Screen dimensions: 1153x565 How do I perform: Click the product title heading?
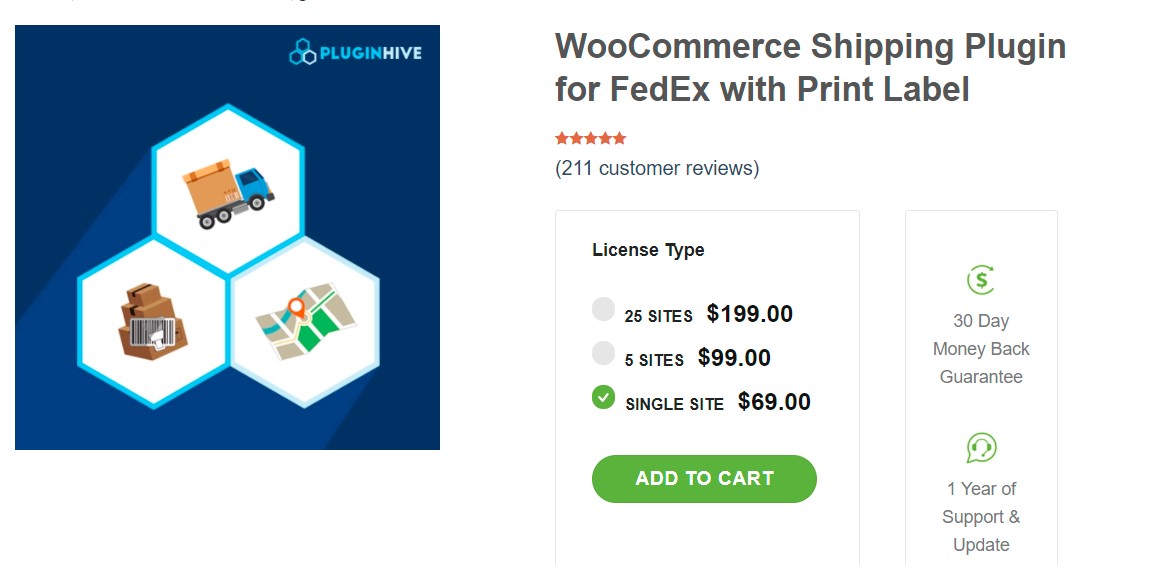point(810,68)
